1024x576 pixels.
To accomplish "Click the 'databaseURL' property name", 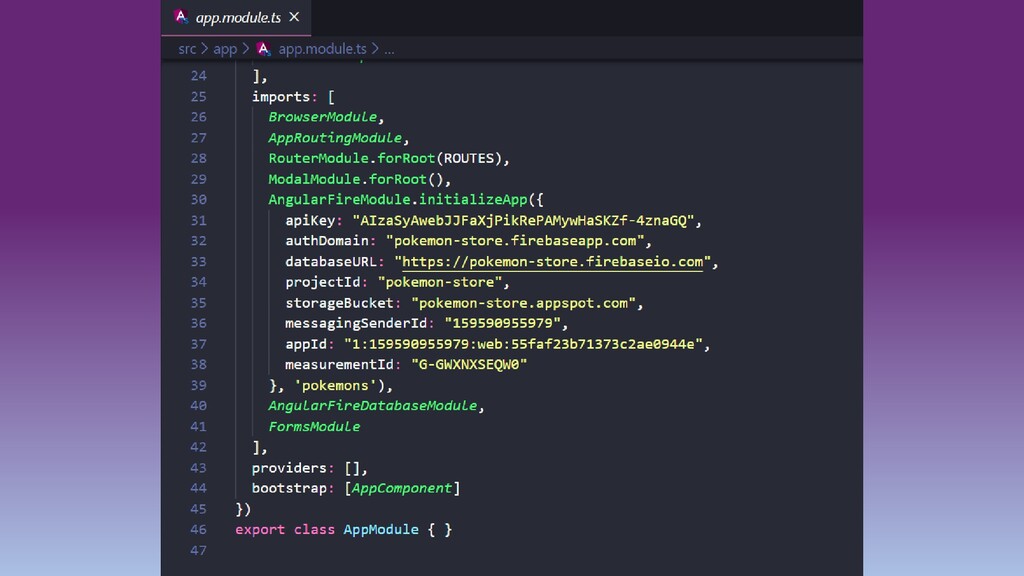I will pyautogui.click(x=331, y=262).
